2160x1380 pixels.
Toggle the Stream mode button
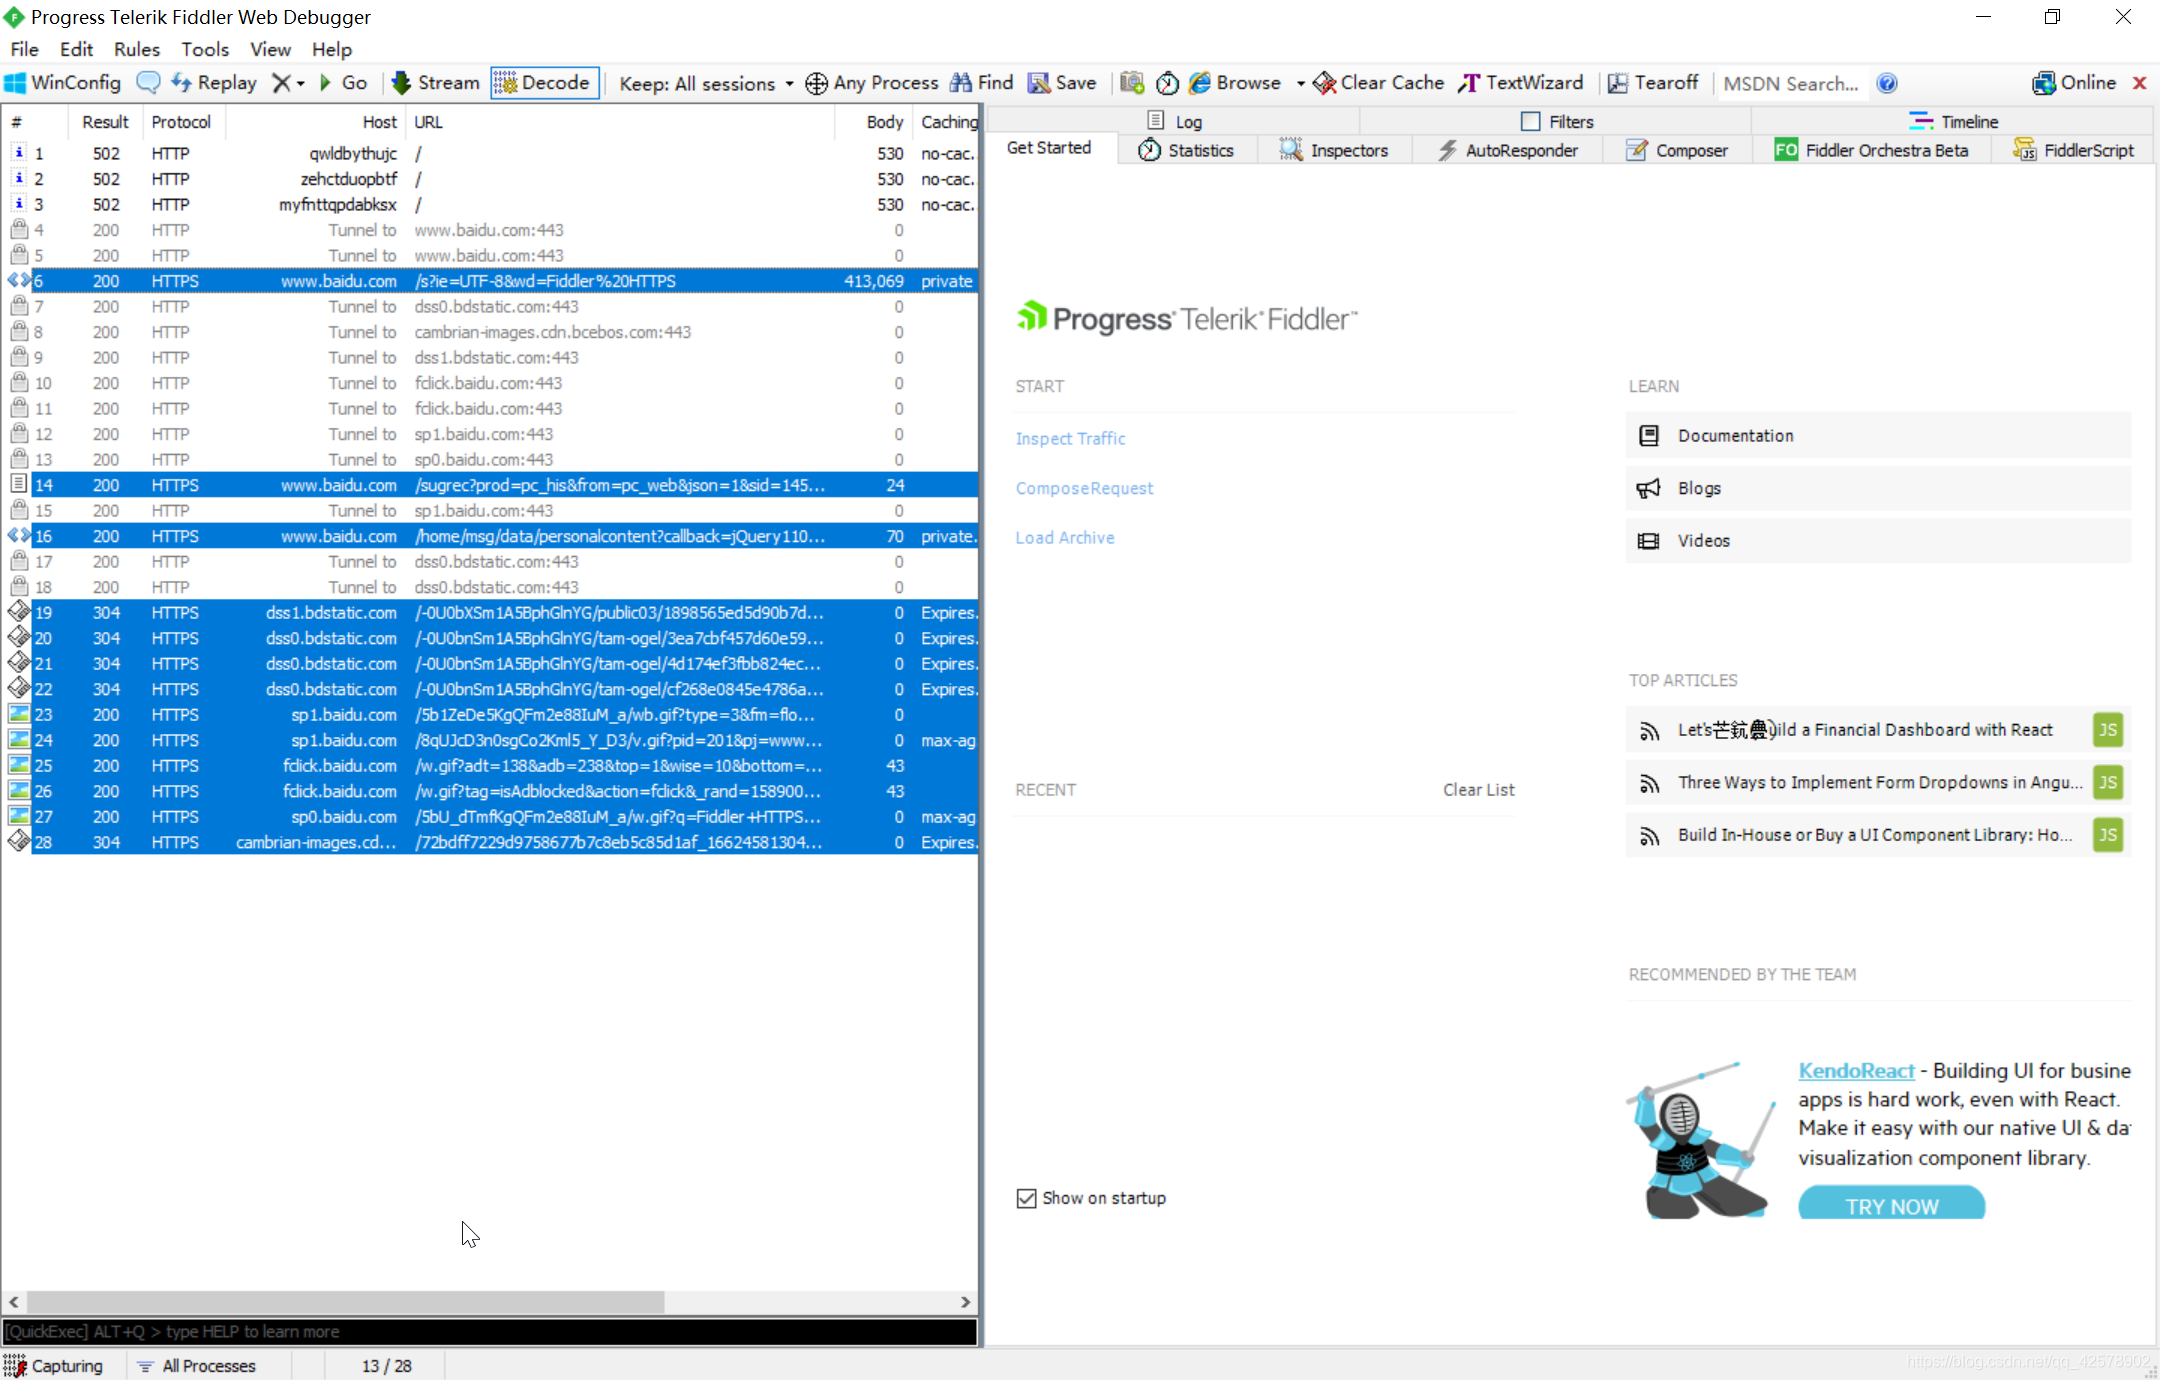[435, 83]
